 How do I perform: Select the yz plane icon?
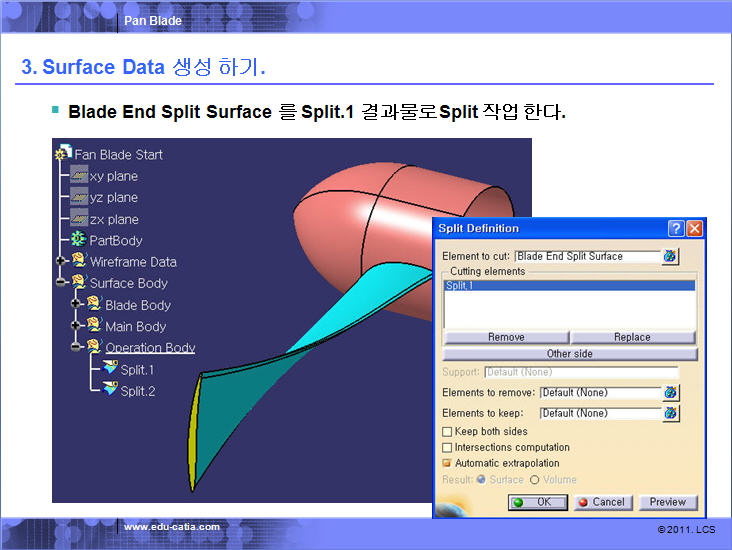click(78, 198)
